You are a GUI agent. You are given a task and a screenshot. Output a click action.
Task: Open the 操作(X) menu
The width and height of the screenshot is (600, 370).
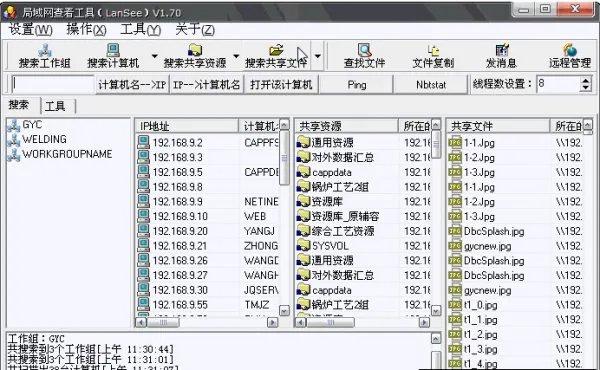pos(86,29)
